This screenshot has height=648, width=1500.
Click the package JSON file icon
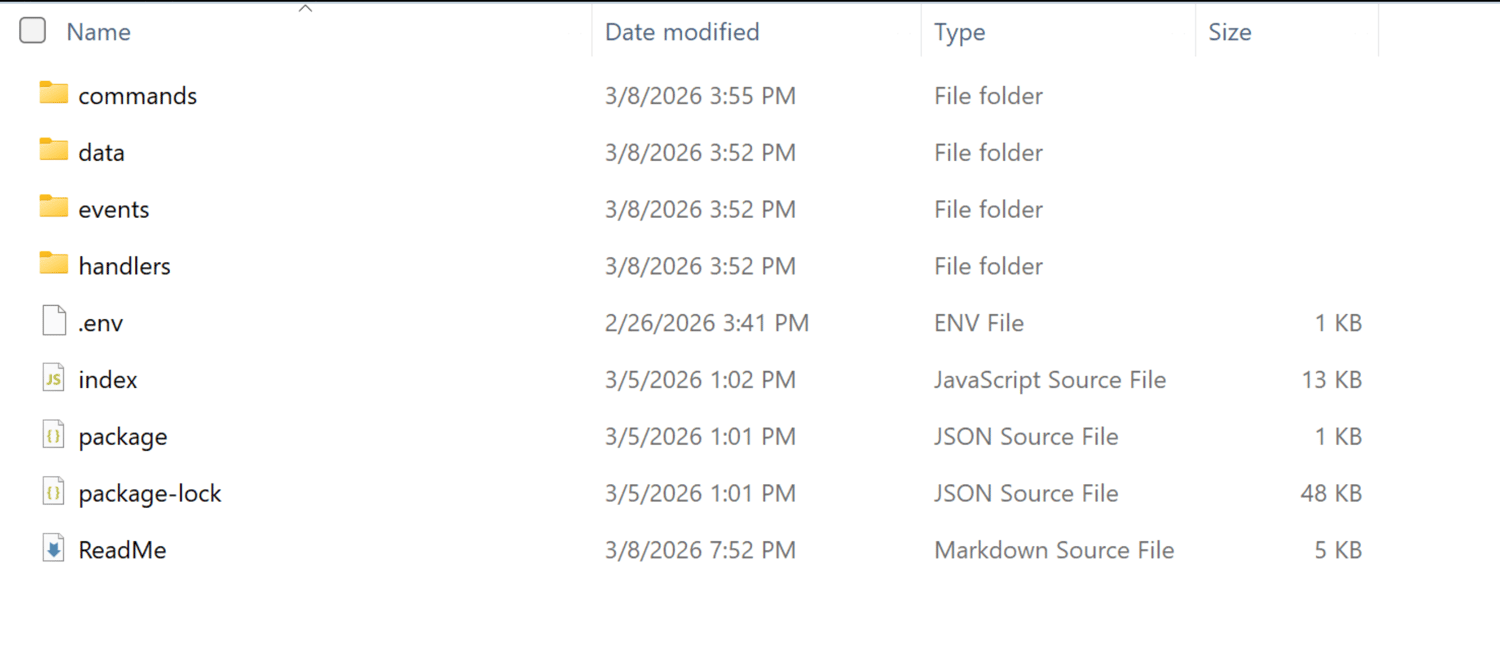coord(54,436)
